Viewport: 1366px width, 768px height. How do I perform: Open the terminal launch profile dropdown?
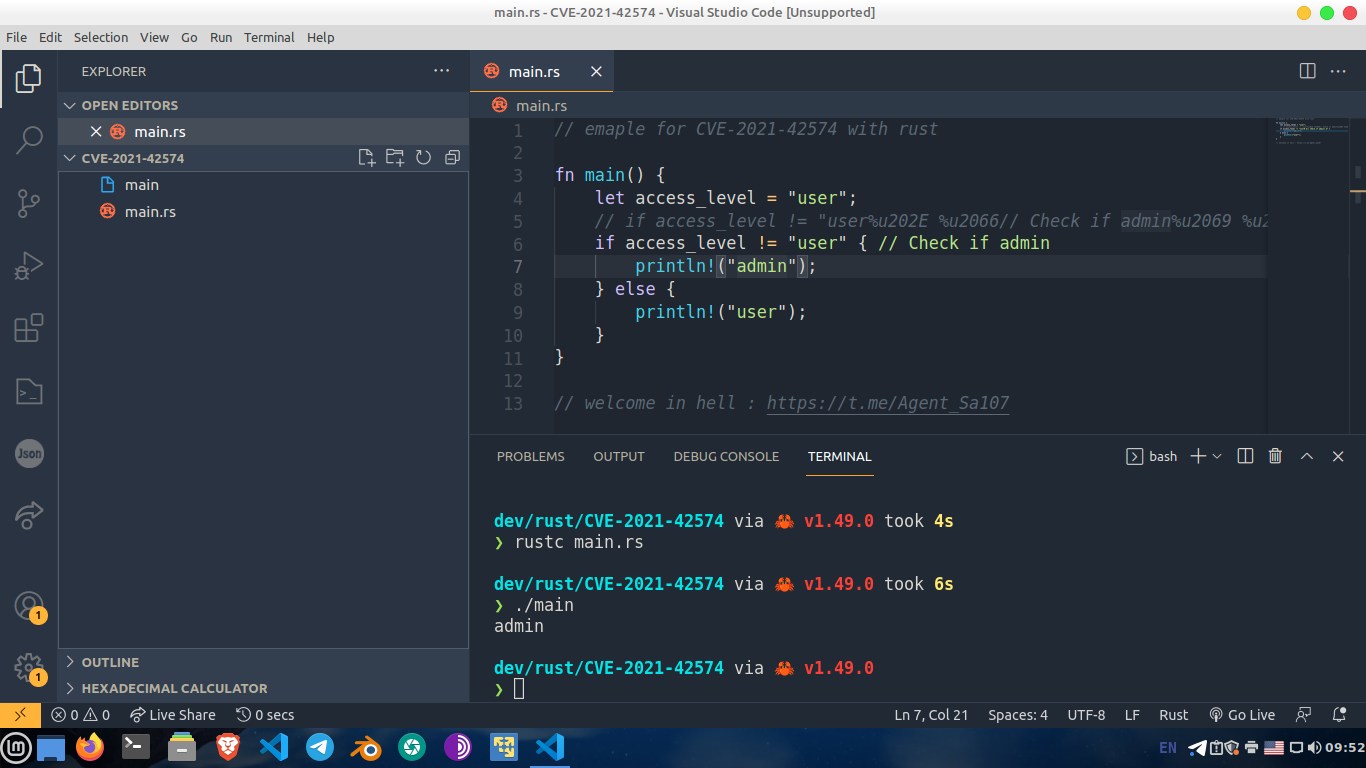point(1217,456)
